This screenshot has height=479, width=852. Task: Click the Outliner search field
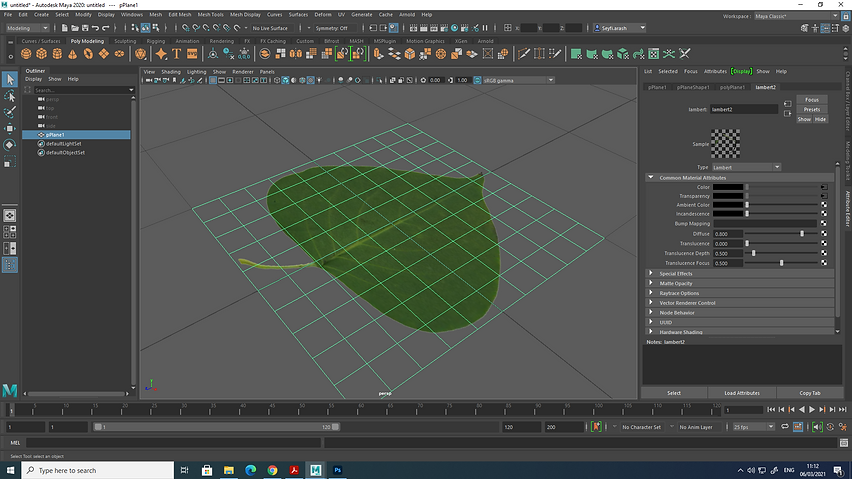(84, 90)
